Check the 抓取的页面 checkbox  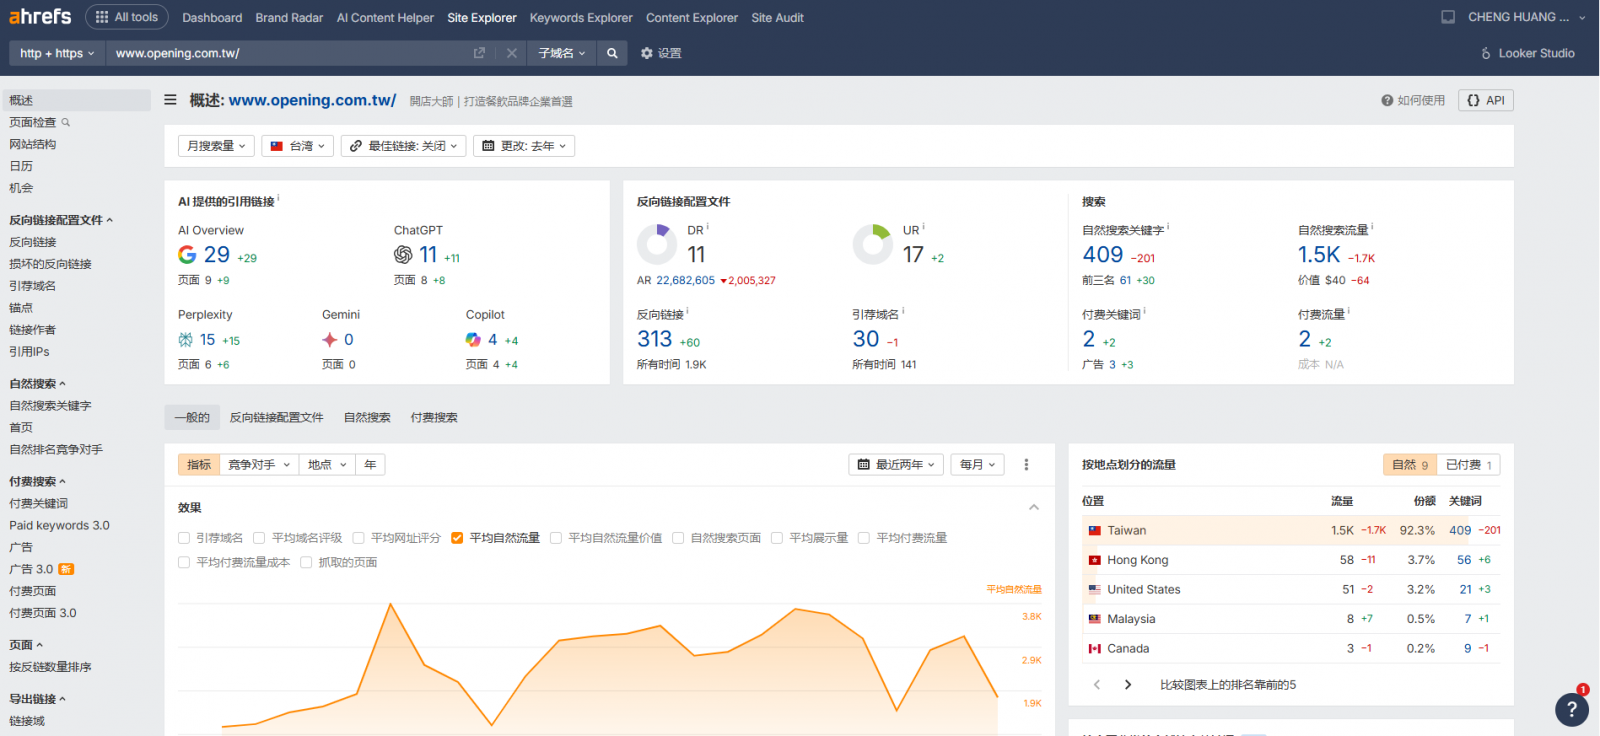(306, 563)
